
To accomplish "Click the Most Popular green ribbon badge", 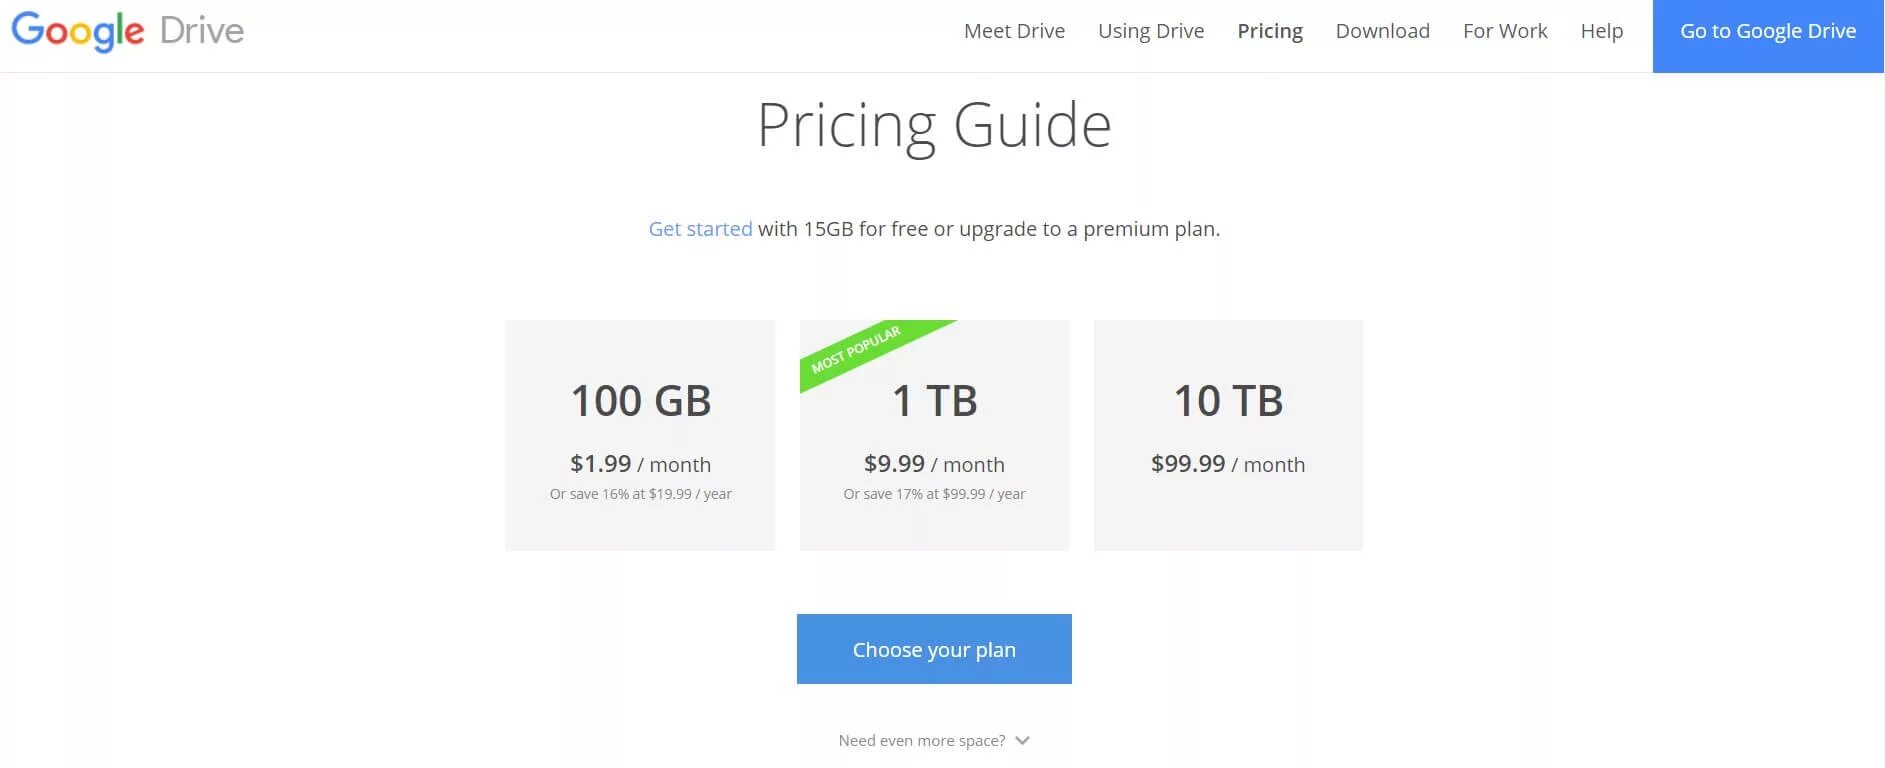I will (x=858, y=348).
